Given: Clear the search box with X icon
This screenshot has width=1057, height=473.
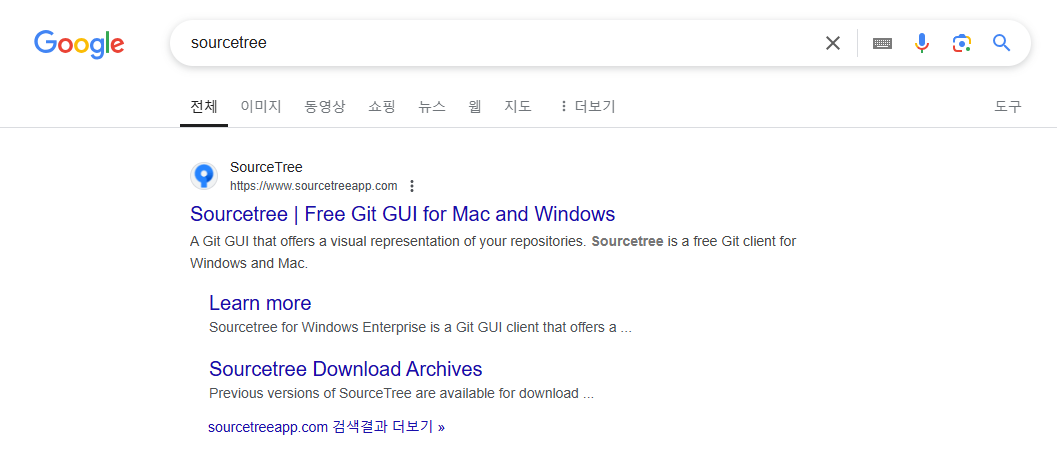Looking at the screenshot, I should [x=833, y=43].
